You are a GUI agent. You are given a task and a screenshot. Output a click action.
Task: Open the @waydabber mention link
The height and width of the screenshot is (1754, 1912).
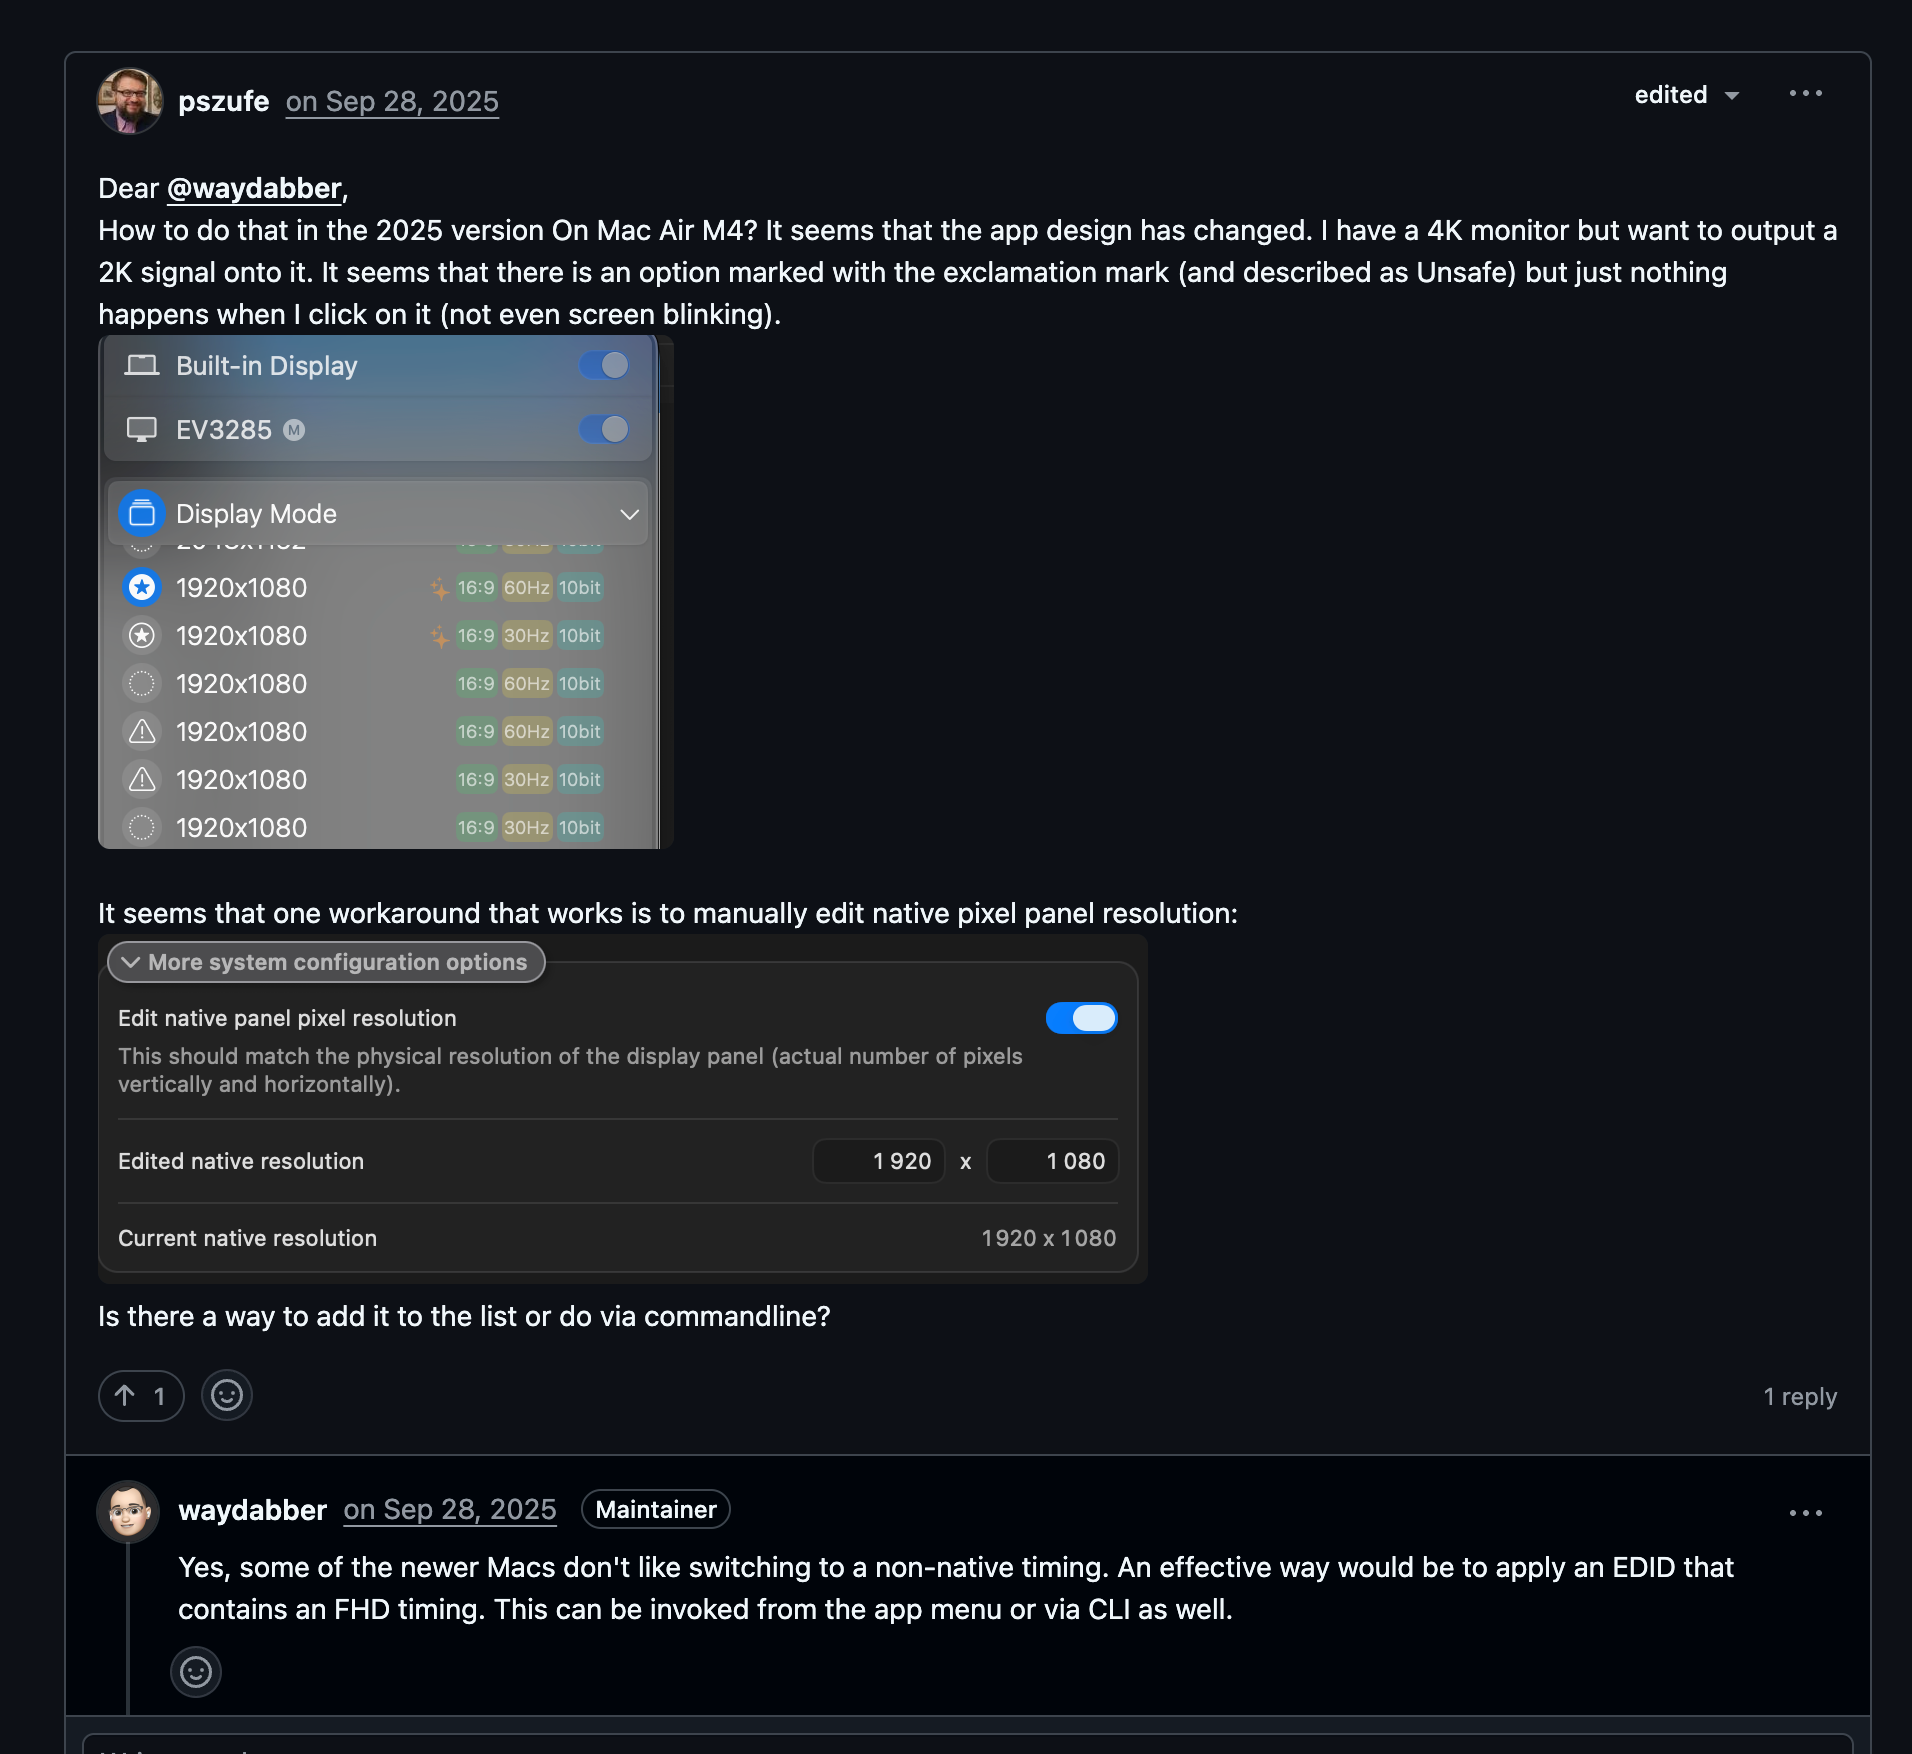click(x=255, y=188)
